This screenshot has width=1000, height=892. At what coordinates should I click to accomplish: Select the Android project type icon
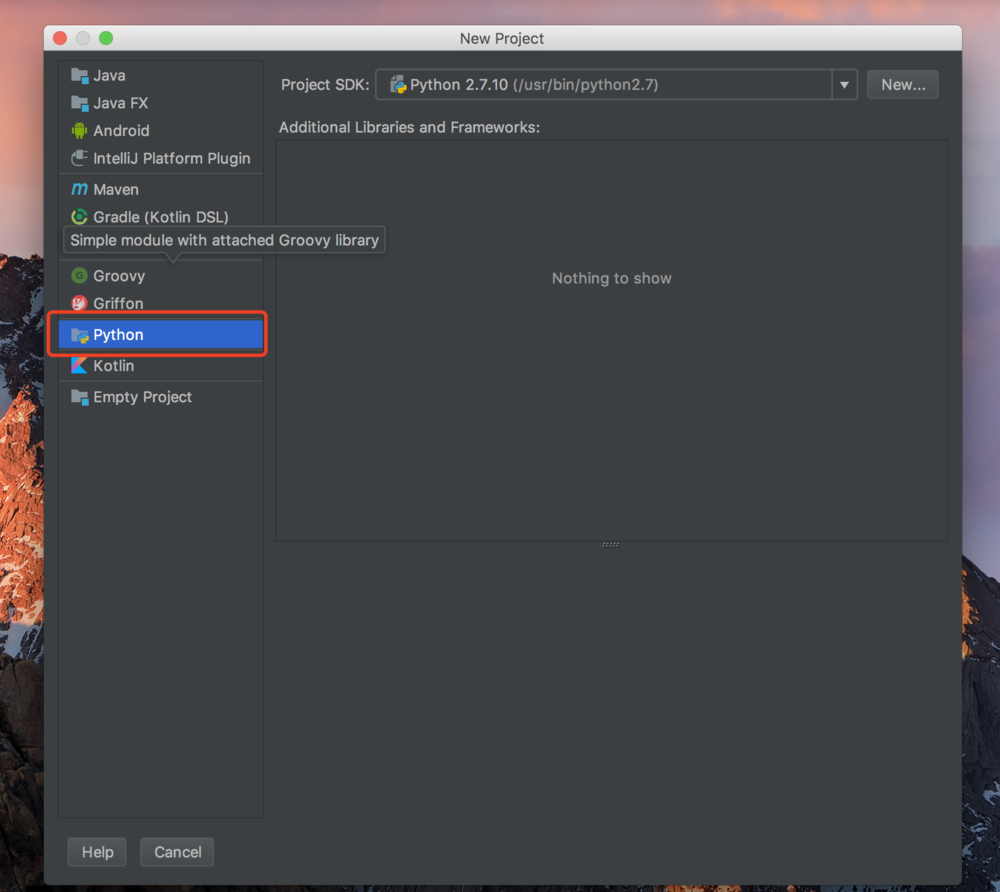click(x=79, y=130)
